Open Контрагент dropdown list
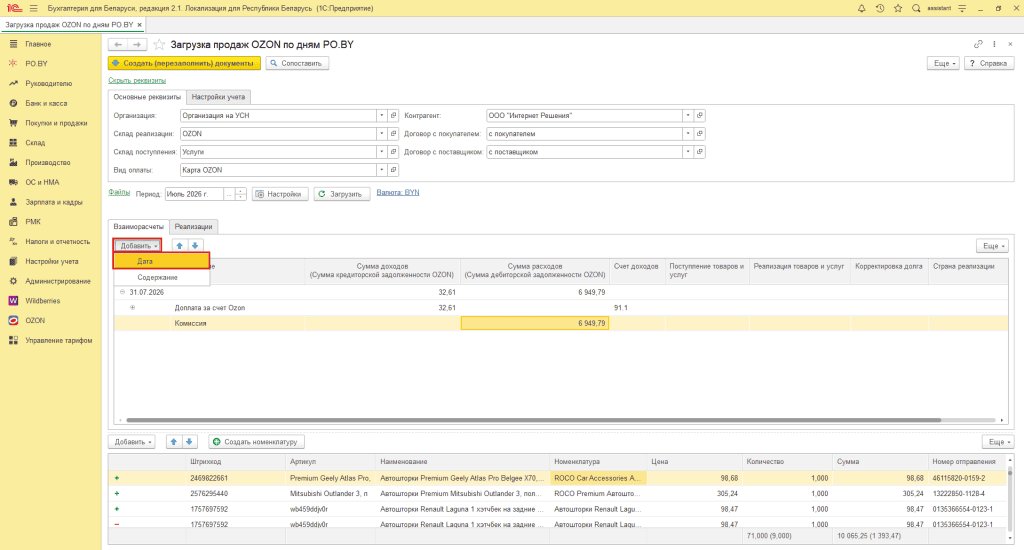1024x550 pixels. tap(688, 116)
